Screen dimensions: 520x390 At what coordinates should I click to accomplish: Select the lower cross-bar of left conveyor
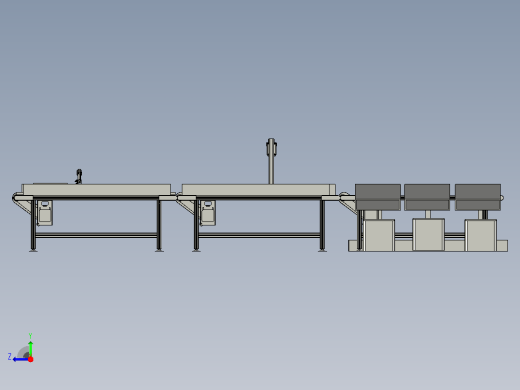pyautogui.click(x=96, y=235)
